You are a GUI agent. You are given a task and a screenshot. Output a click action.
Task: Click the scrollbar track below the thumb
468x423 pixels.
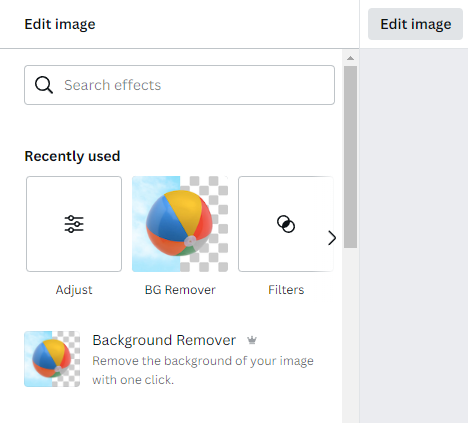coord(350,333)
